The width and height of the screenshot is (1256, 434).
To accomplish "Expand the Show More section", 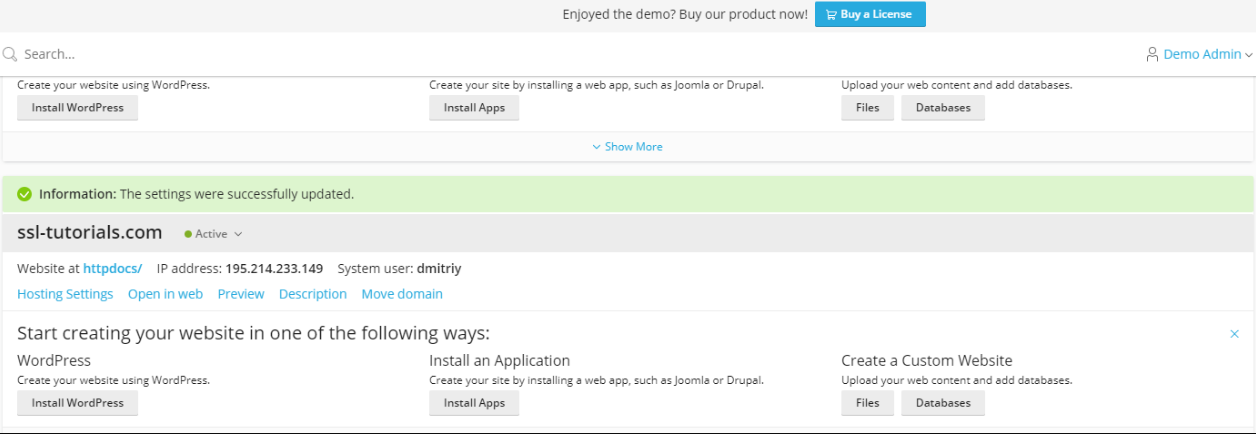I will point(627,146).
